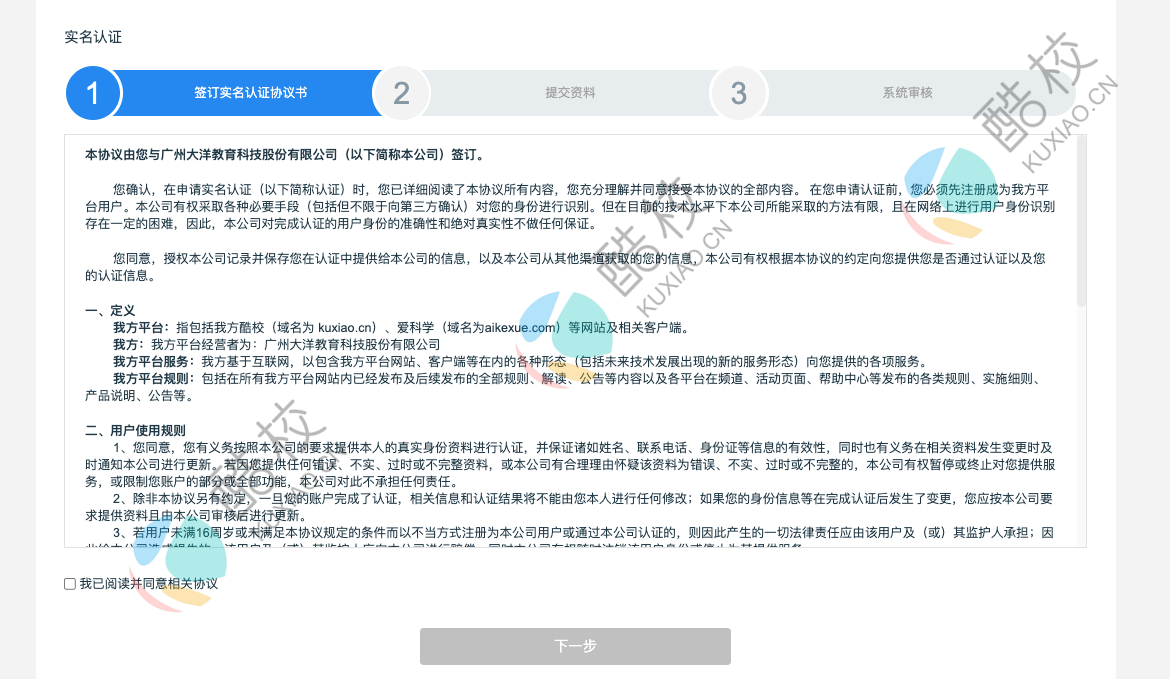This screenshot has width=1170, height=679.
Task: Go to the 提交资料 step tab
Action: (x=570, y=93)
